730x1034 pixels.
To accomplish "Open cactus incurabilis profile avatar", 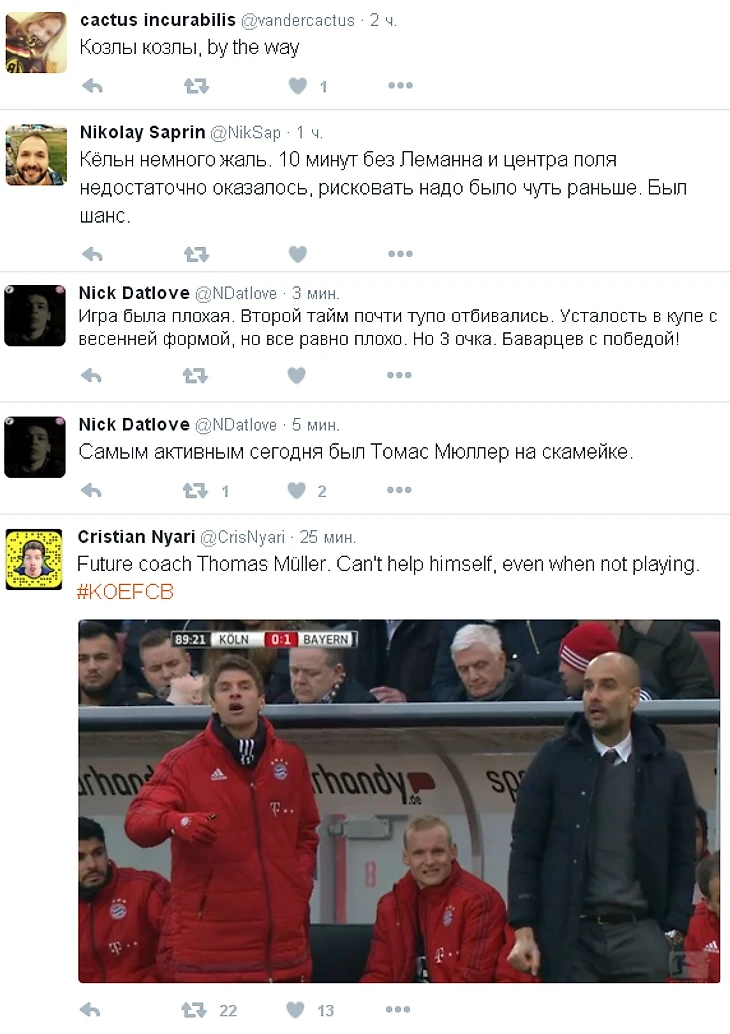I will click(x=36, y=42).
